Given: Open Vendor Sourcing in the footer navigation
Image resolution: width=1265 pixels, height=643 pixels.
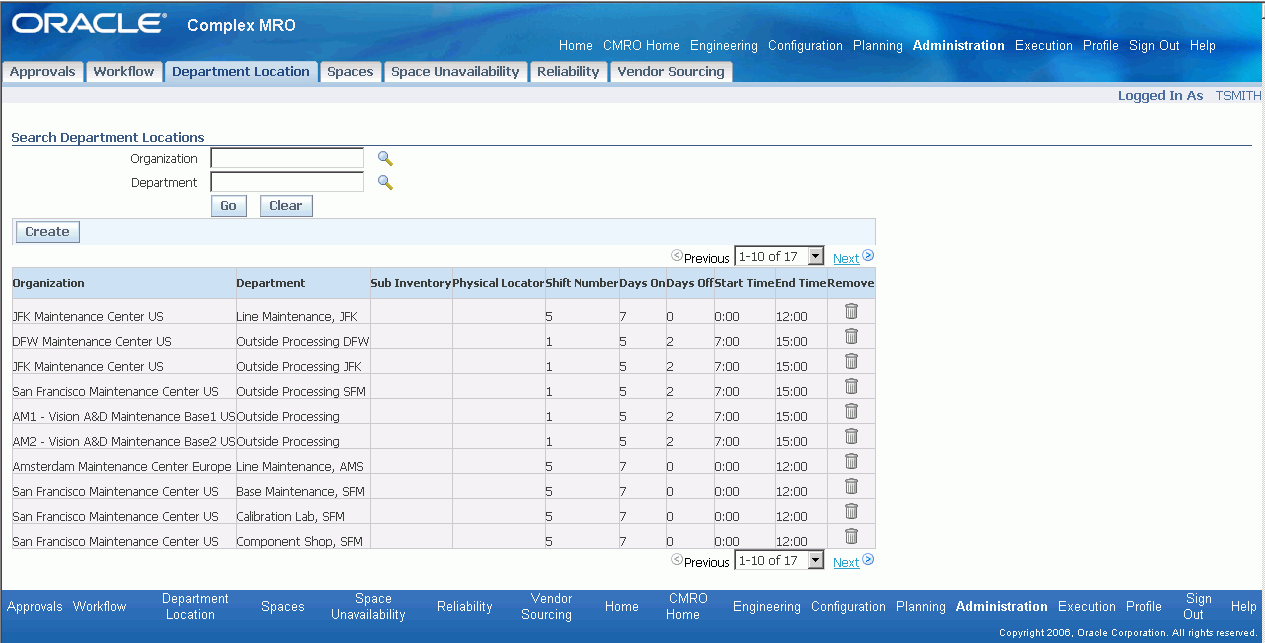Looking at the screenshot, I should point(547,607).
